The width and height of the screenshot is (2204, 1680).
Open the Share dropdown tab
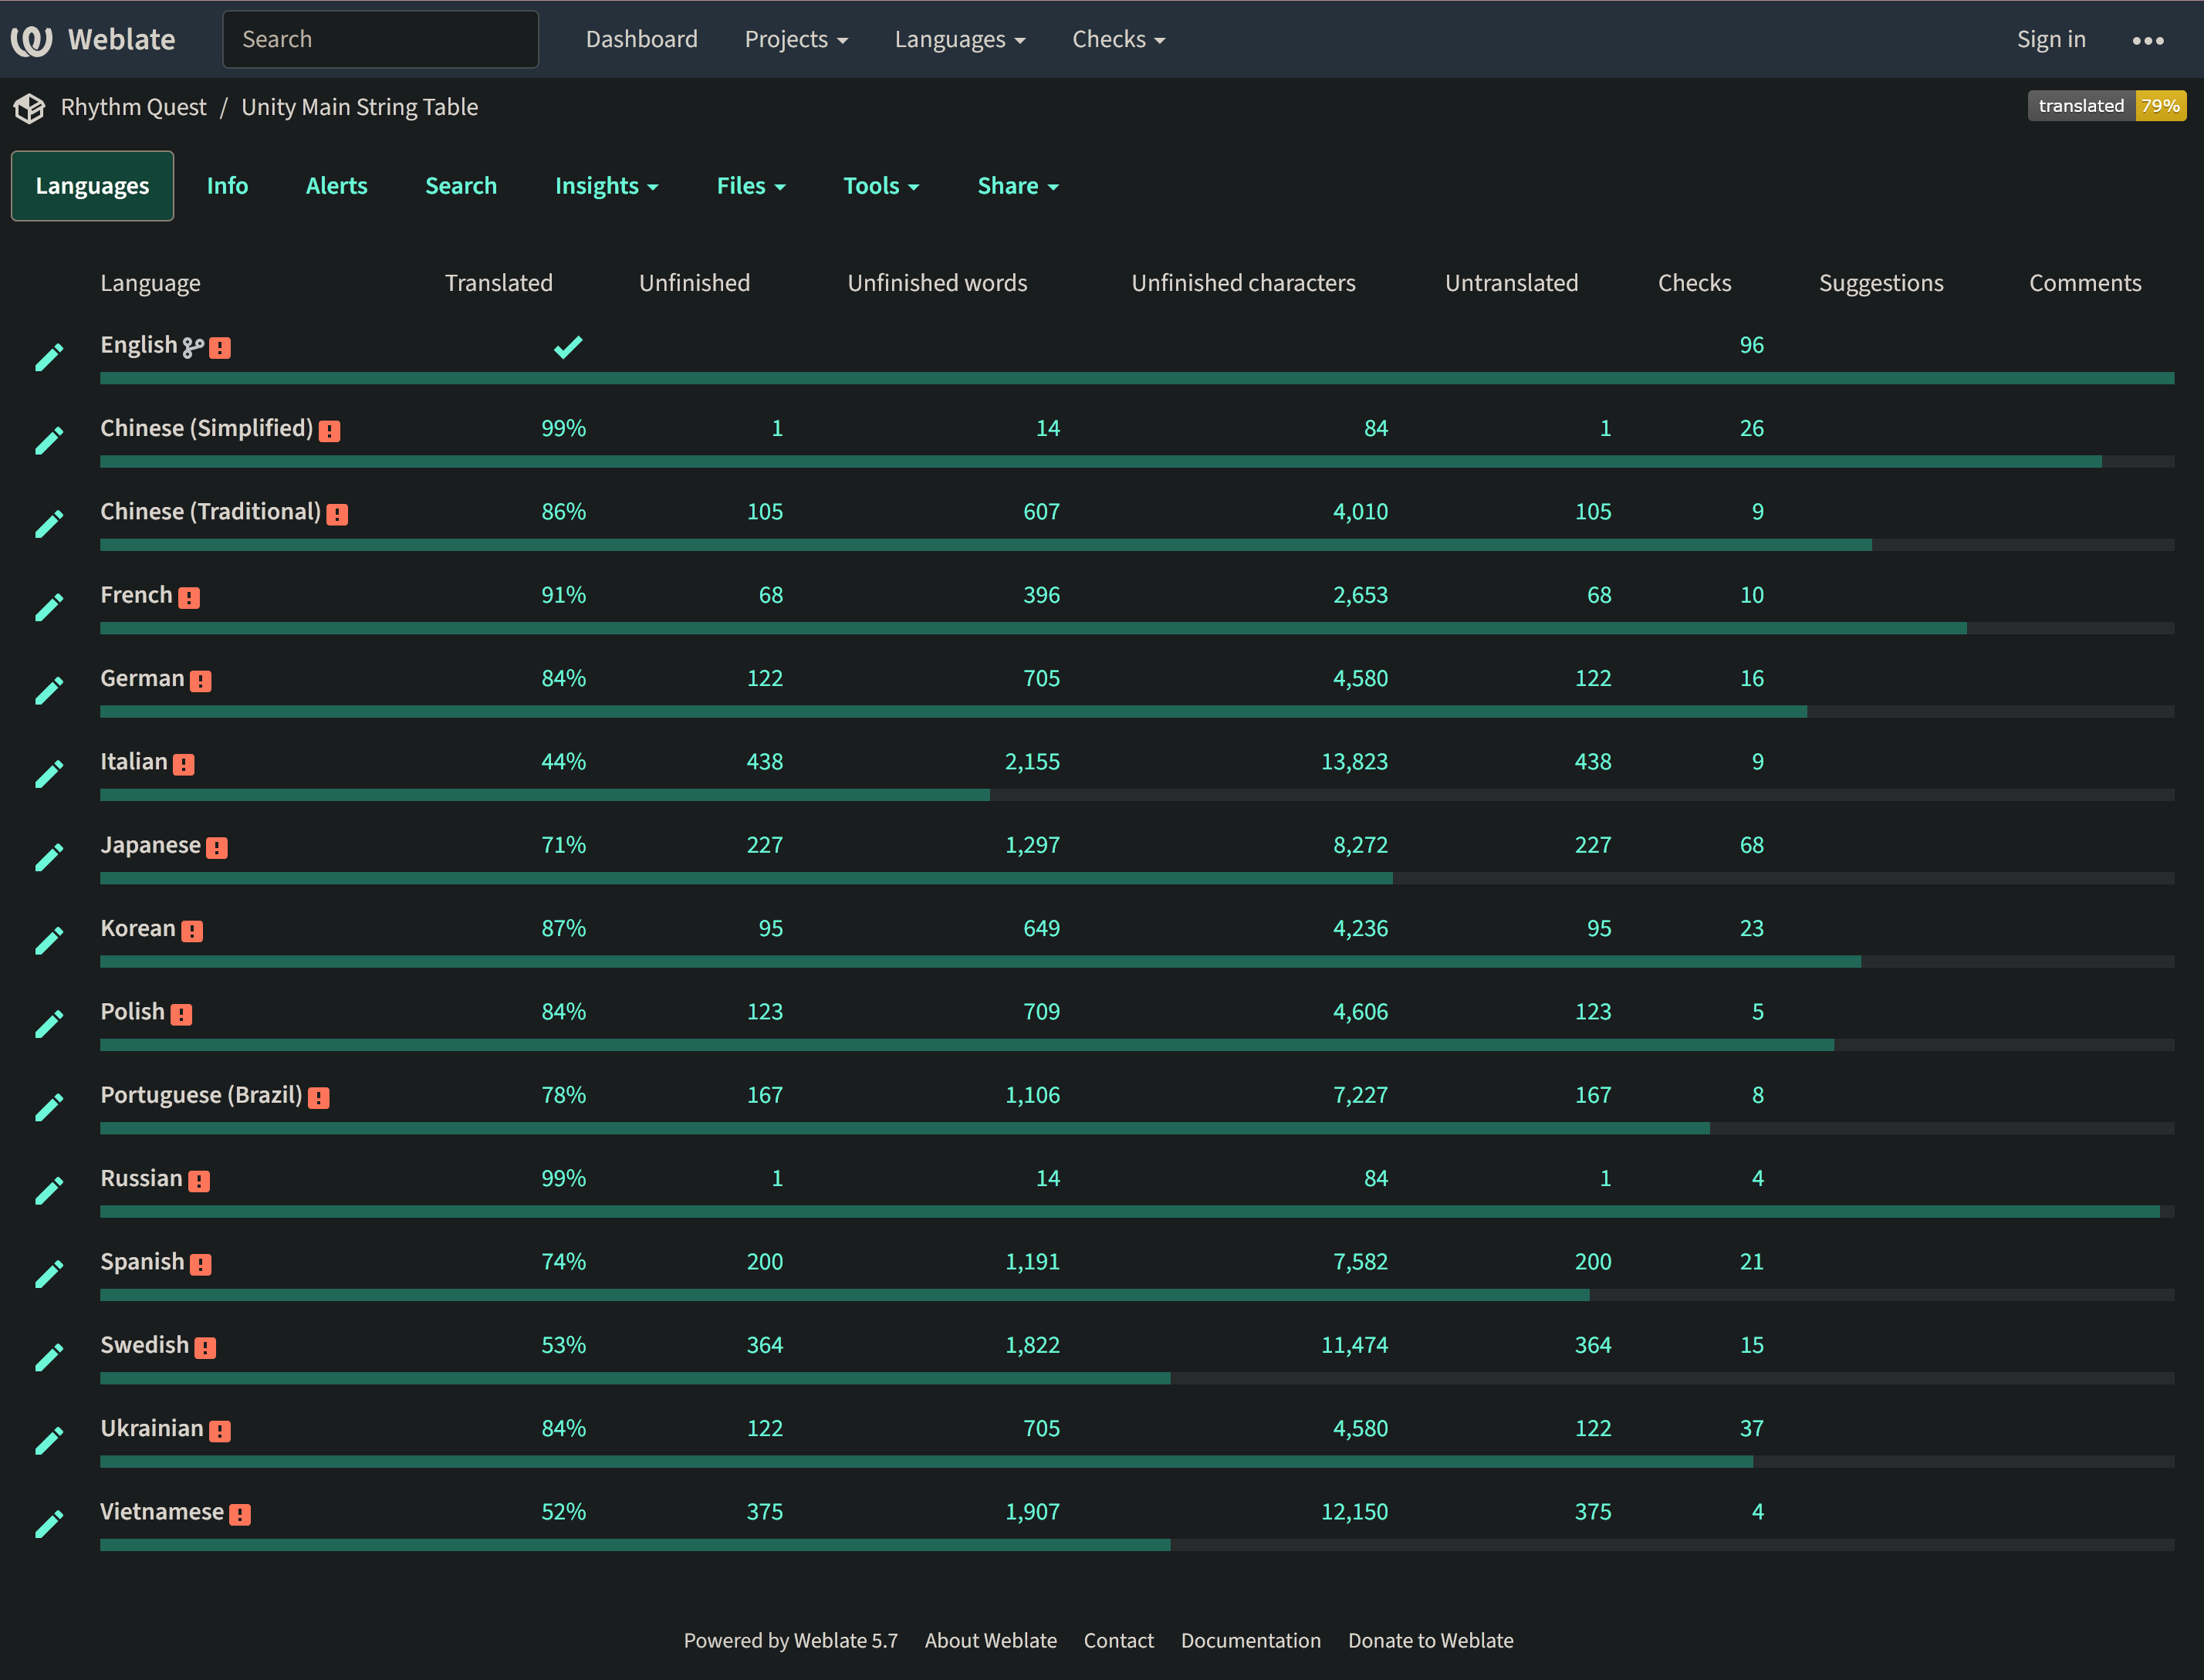click(x=1017, y=186)
